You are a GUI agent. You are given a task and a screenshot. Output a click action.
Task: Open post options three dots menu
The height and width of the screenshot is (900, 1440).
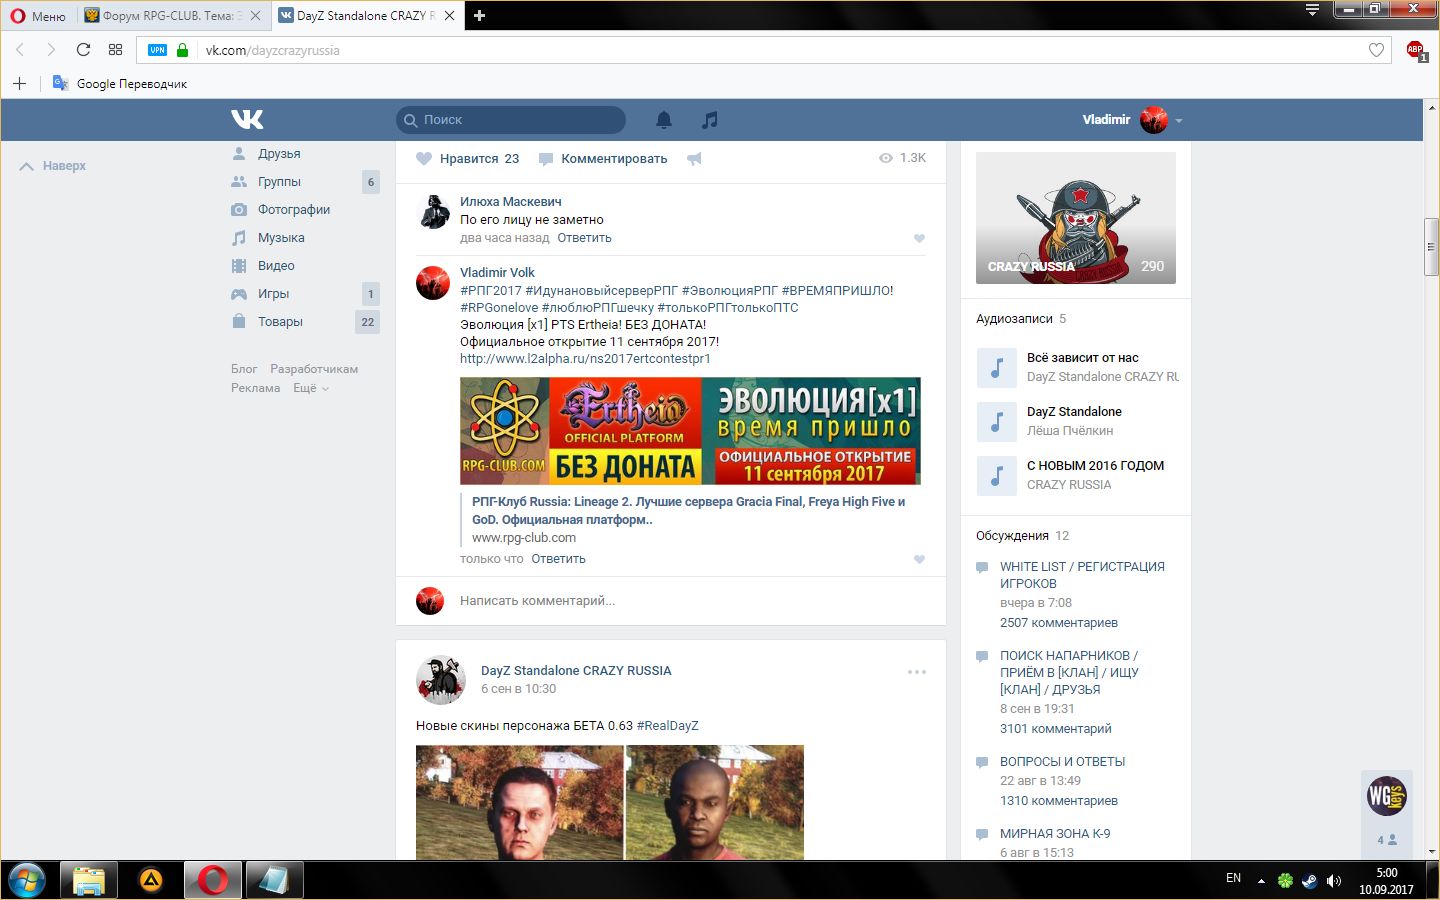pyautogui.click(x=917, y=672)
